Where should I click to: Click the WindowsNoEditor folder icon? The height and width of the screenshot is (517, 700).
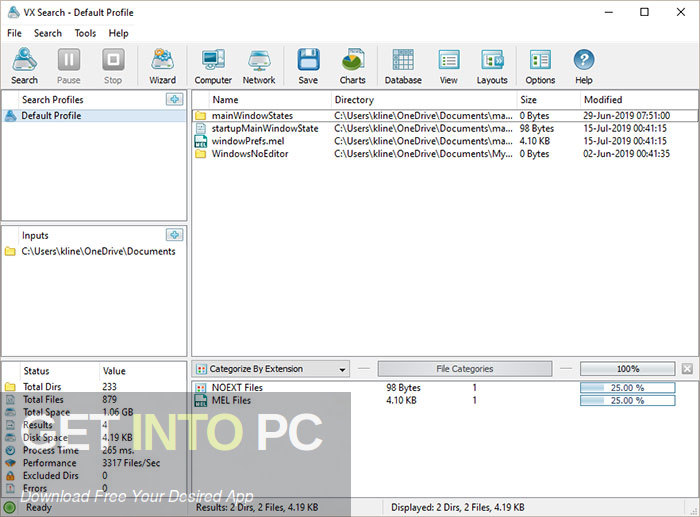pyautogui.click(x=200, y=154)
